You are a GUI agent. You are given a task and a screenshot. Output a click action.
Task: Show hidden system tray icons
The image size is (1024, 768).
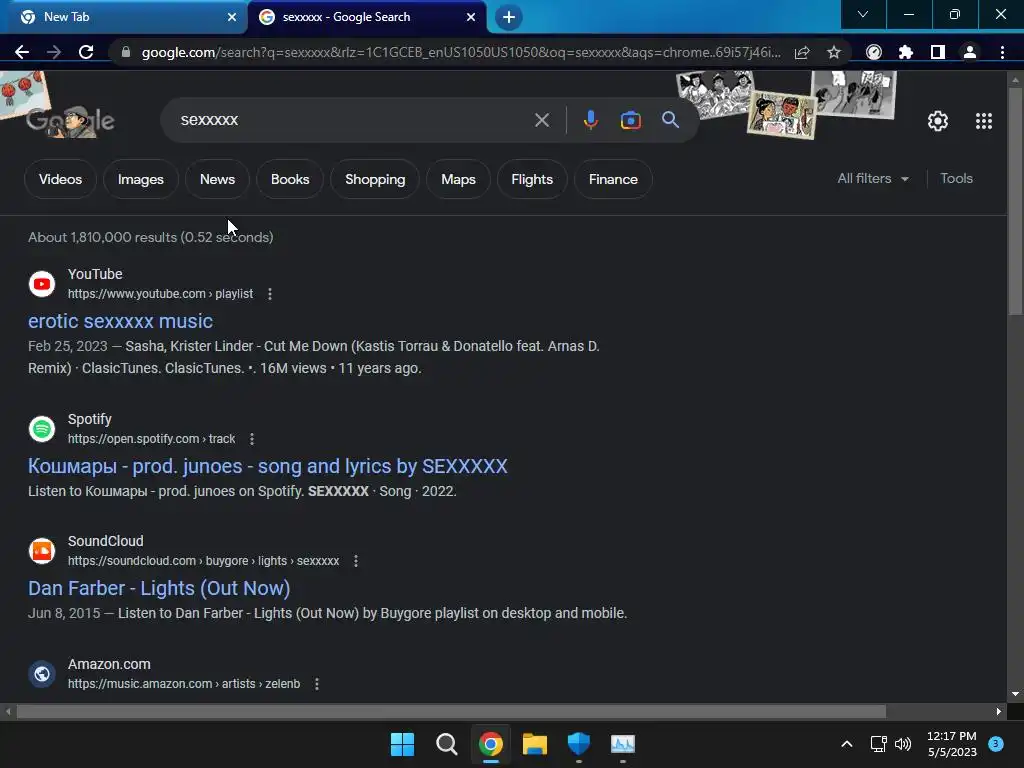[x=846, y=744]
